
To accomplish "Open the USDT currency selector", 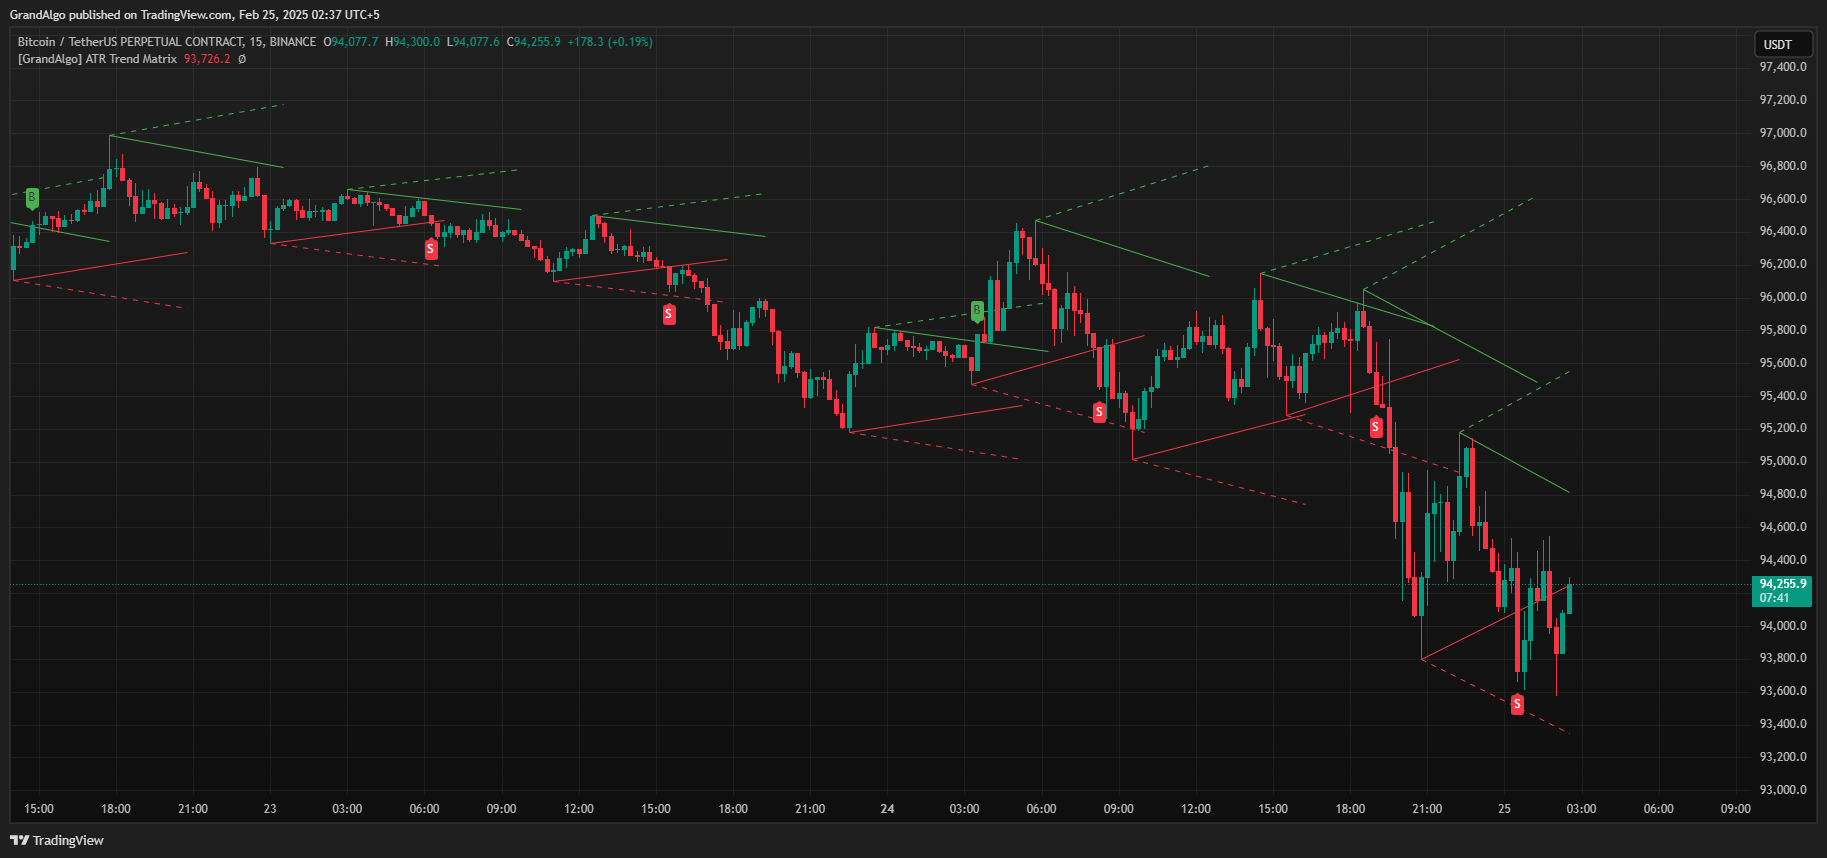I will pos(1783,44).
